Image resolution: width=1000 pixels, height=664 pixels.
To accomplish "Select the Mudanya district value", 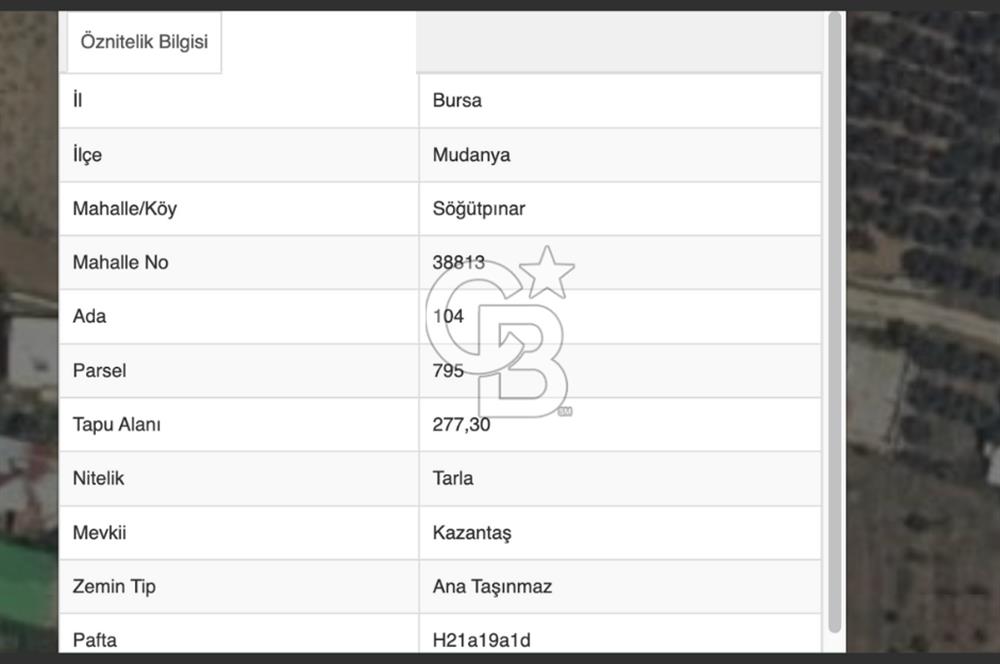I will (471, 155).
